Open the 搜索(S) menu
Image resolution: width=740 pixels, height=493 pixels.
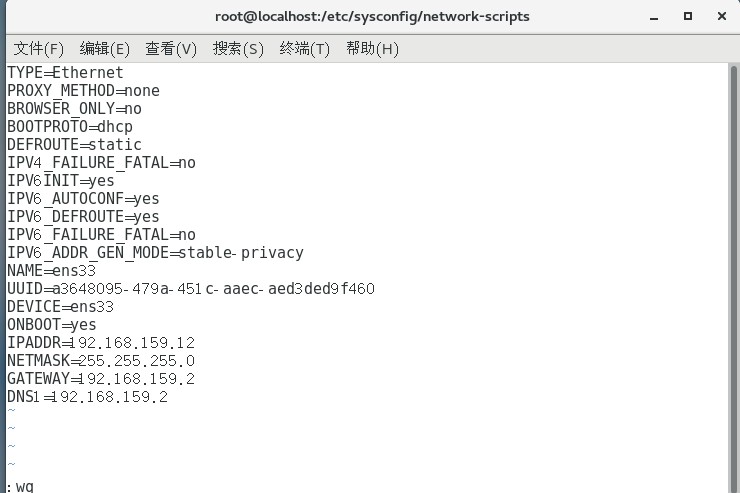pyautogui.click(x=238, y=48)
